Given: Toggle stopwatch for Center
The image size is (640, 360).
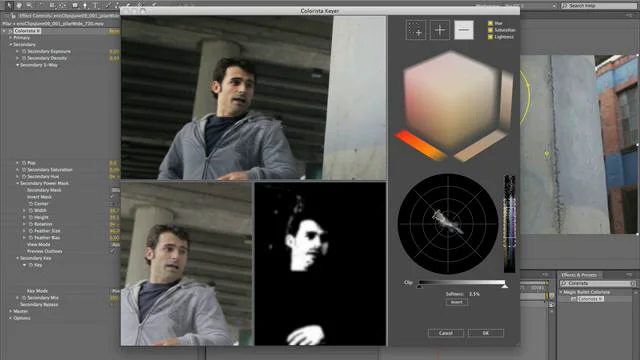Looking at the screenshot, I should click(31, 204).
